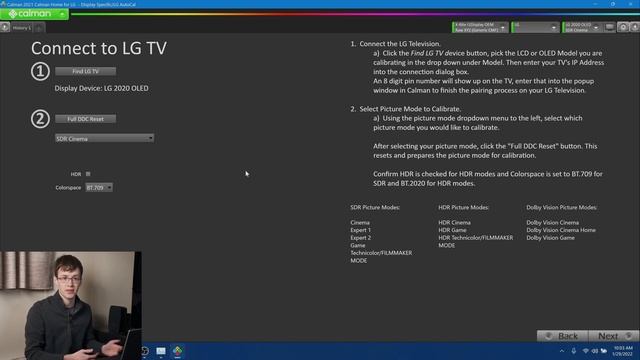This screenshot has width=640, height=360.
Task: Click the 'Expert 1' picture mode text
Action: point(360,230)
